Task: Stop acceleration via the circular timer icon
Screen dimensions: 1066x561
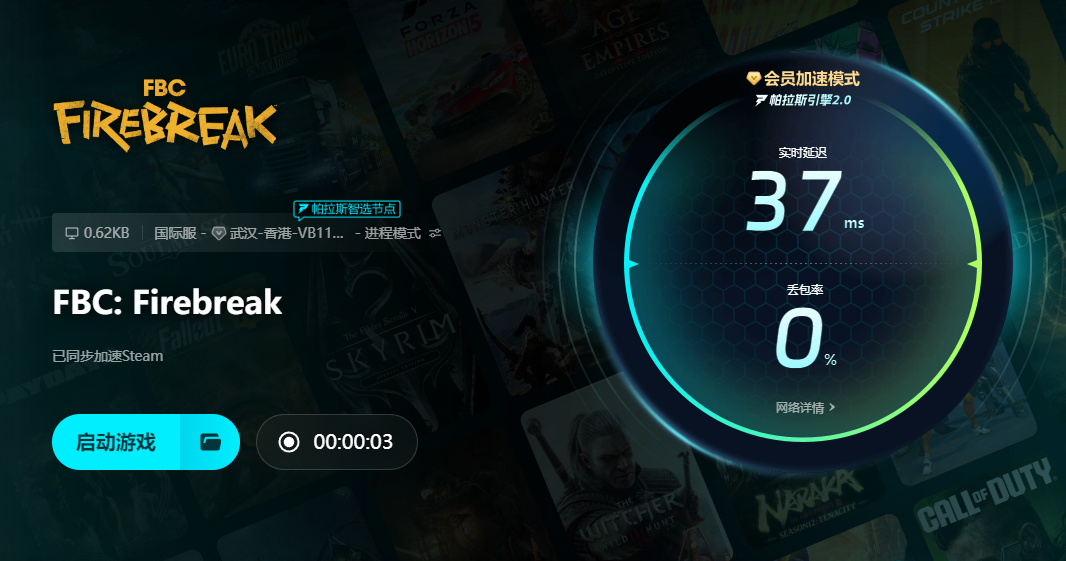Action: click(289, 443)
